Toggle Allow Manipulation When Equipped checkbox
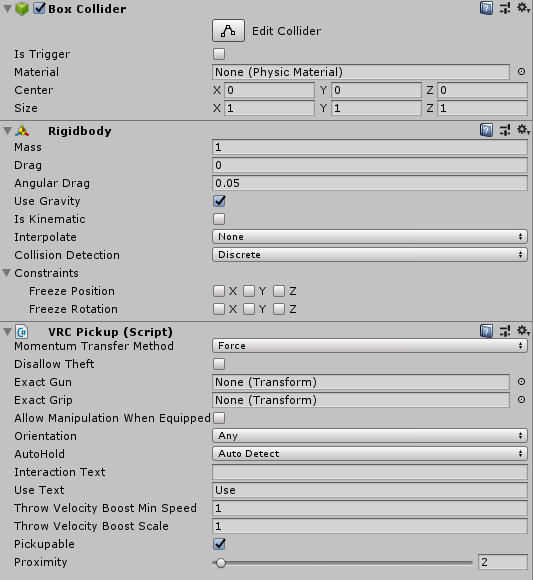Image resolution: width=533 pixels, height=580 pixels. pyautogui.click(x=219, y=418)
